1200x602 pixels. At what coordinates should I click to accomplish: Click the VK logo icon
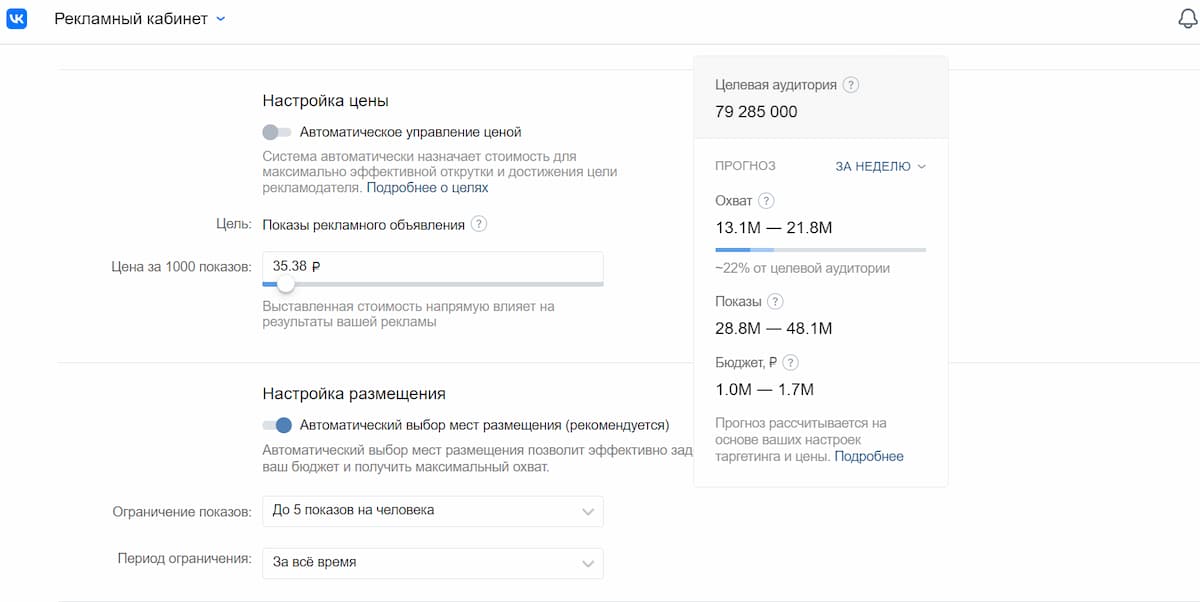(x=17, y=18)
